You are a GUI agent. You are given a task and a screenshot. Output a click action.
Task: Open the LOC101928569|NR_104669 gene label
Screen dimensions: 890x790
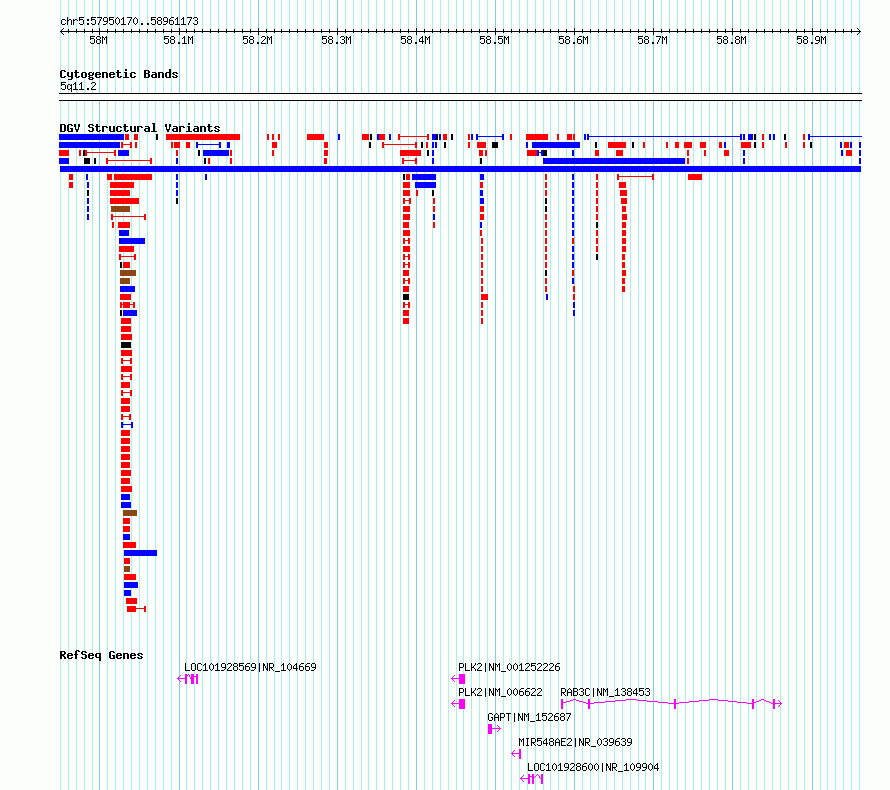250,667
